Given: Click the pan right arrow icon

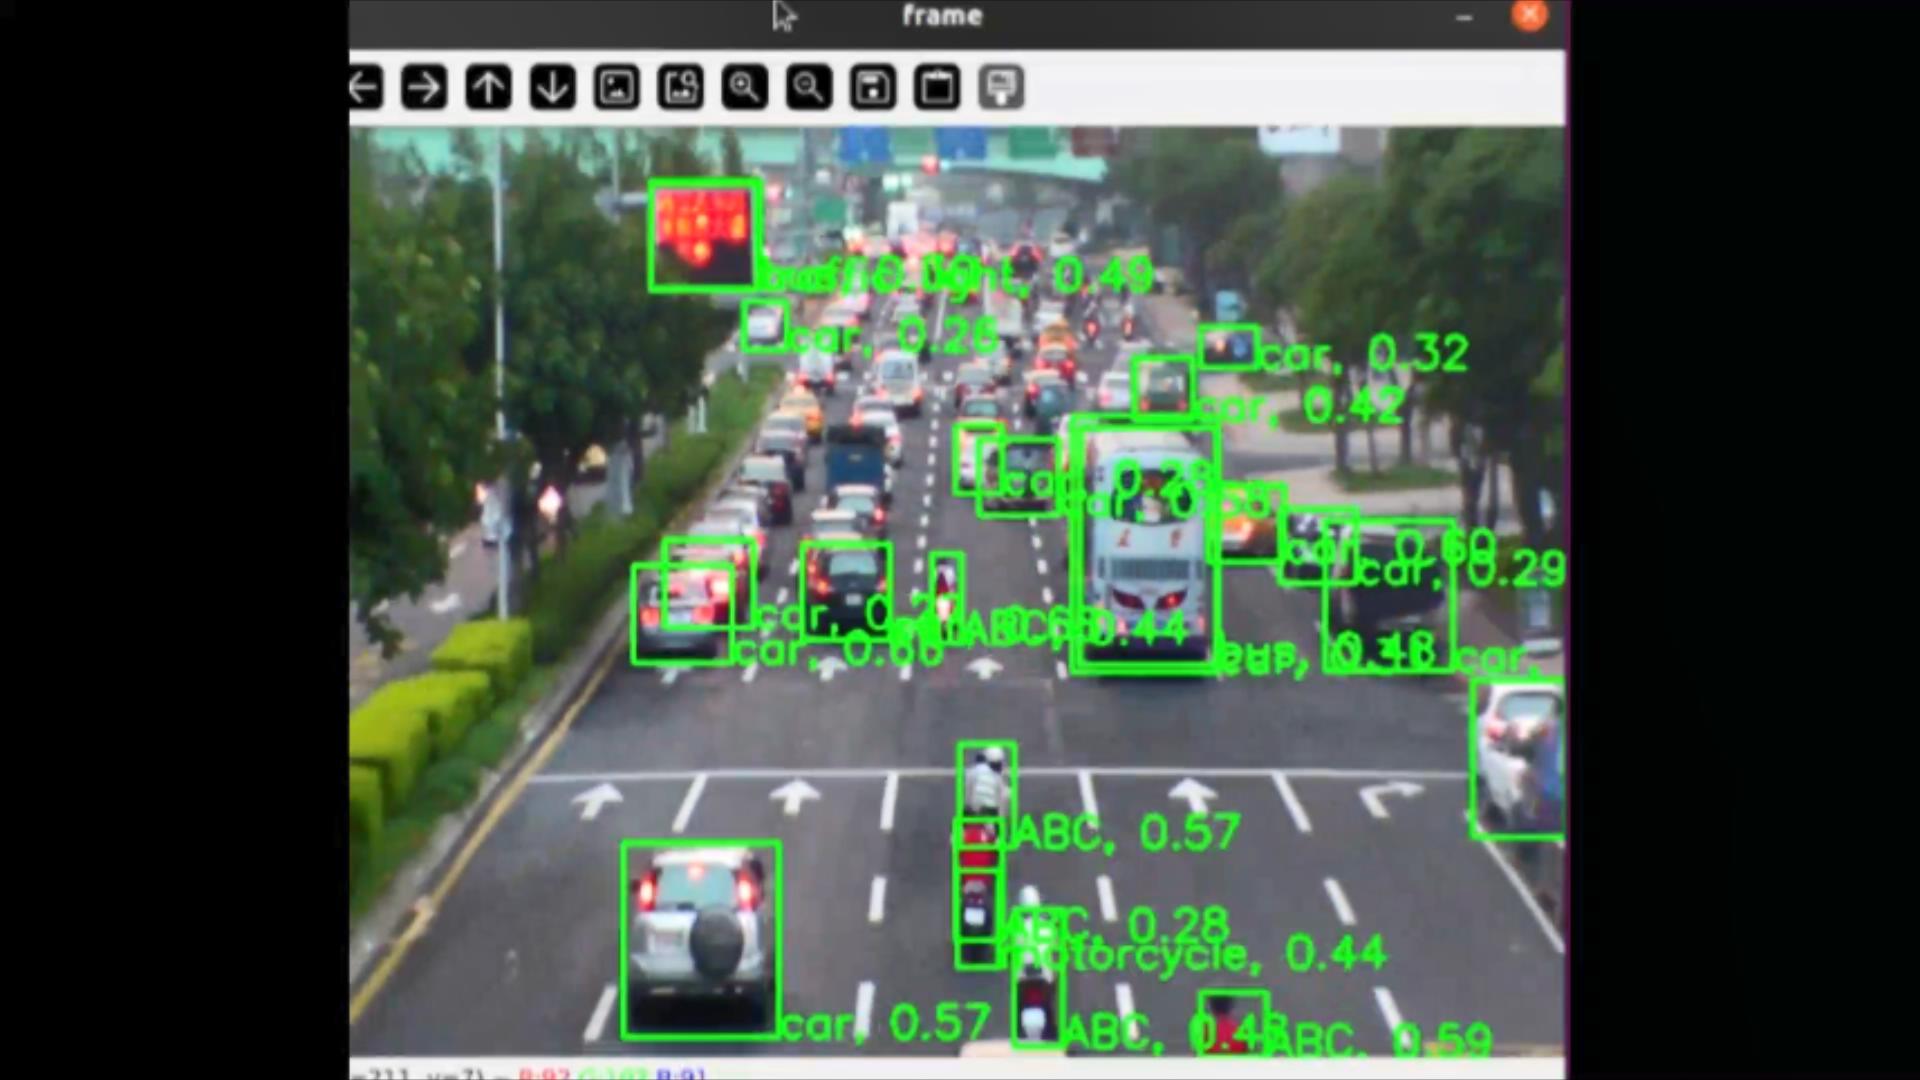Looking at the screenshot, I should (424, 88).
